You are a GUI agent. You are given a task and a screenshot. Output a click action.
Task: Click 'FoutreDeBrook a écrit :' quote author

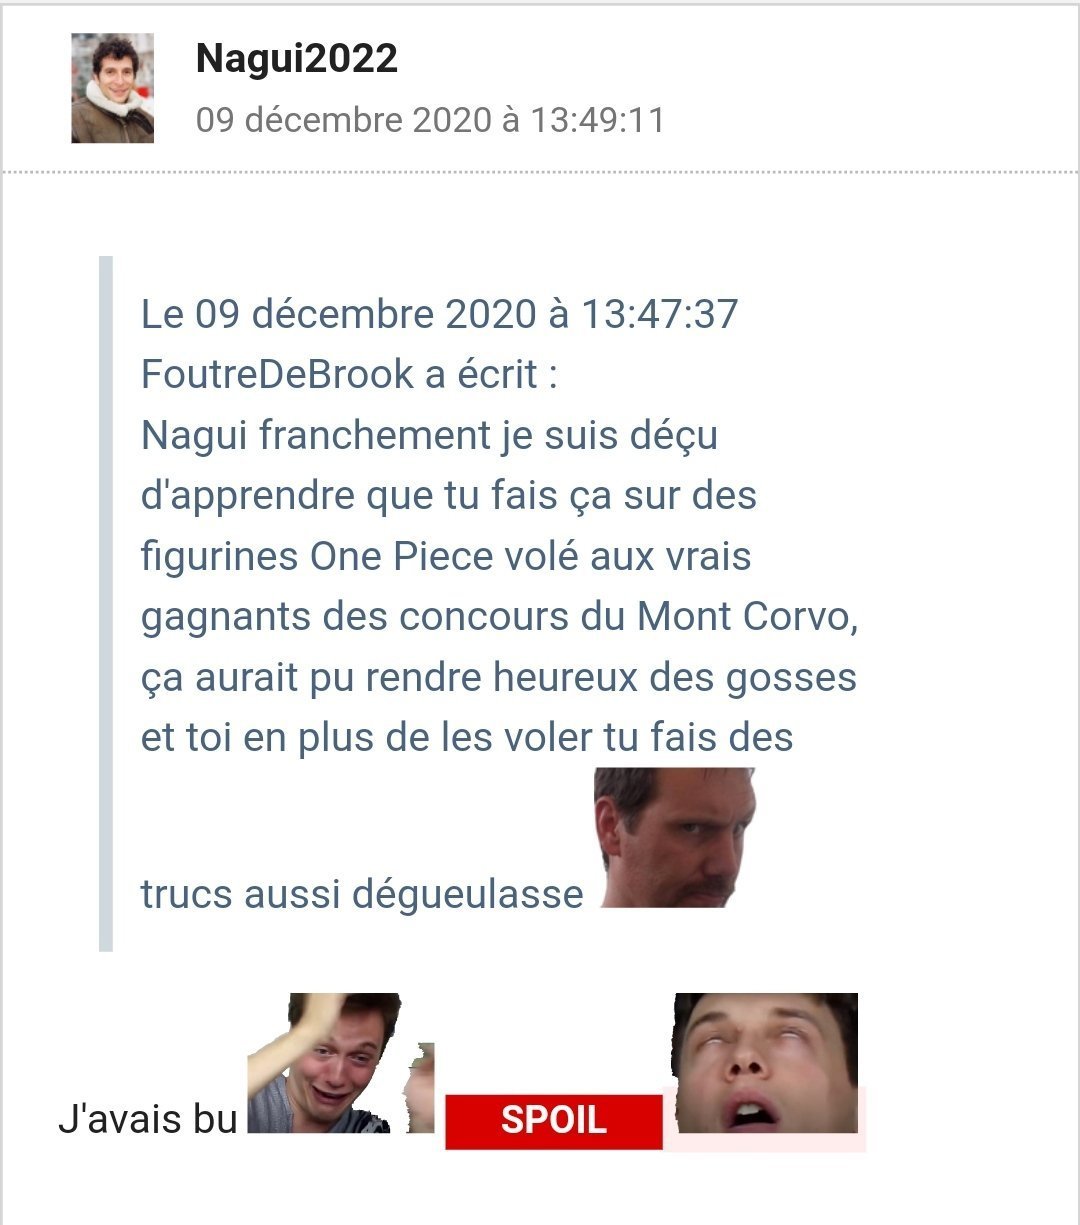(x=349, y=374)
